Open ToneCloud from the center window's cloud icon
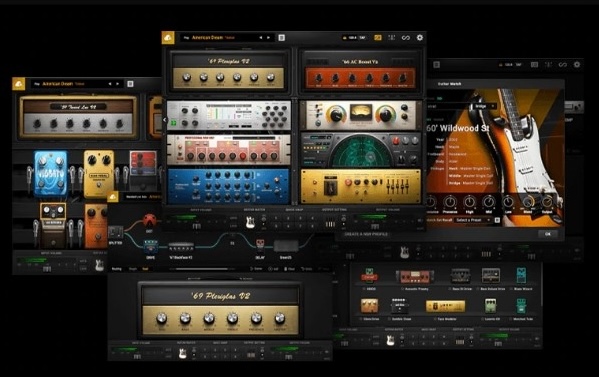The image size is (599, 377). pyautogui.click(x=168, y=37)
